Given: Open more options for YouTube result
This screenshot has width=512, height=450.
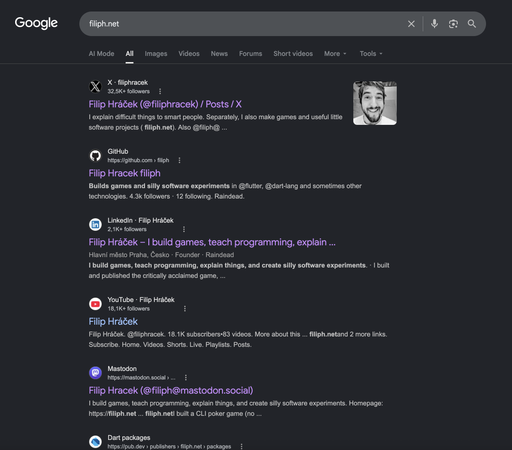Looking at the screenshot, I should coord(185,309).
